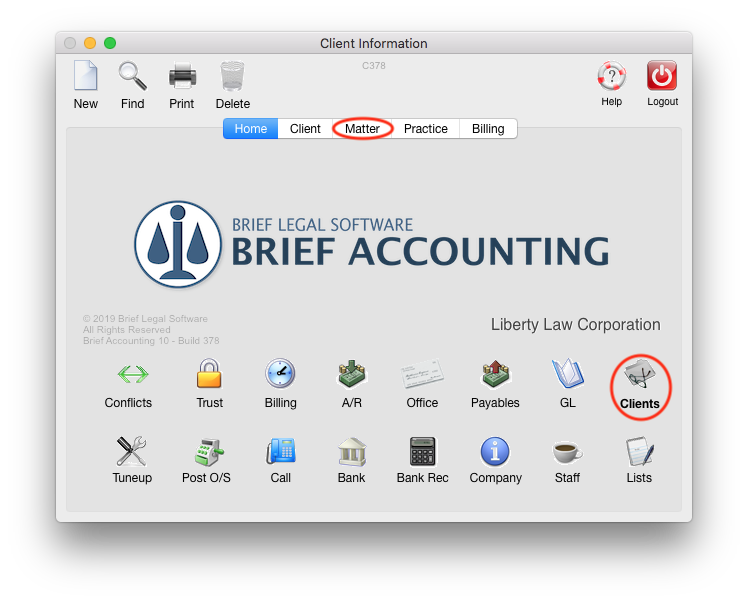Open the Bank building module
The height and width of the screenshot is (602, 748).
click(352, 451)
